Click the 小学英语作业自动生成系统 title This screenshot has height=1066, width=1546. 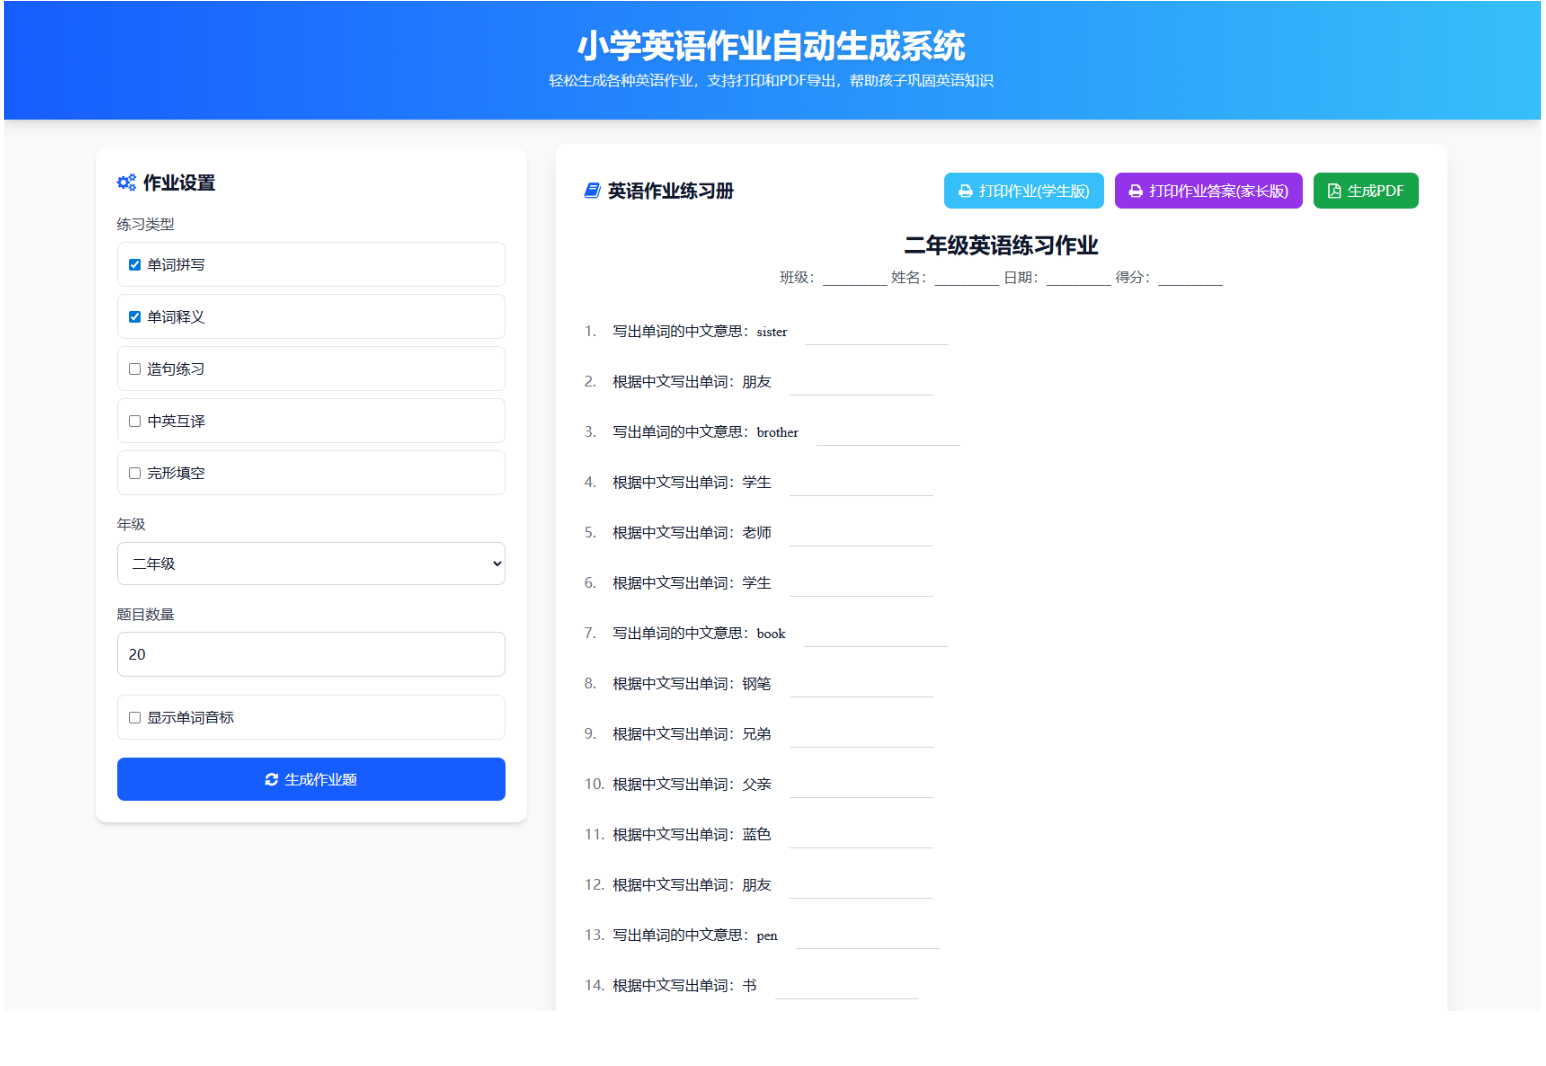[771, 46]
